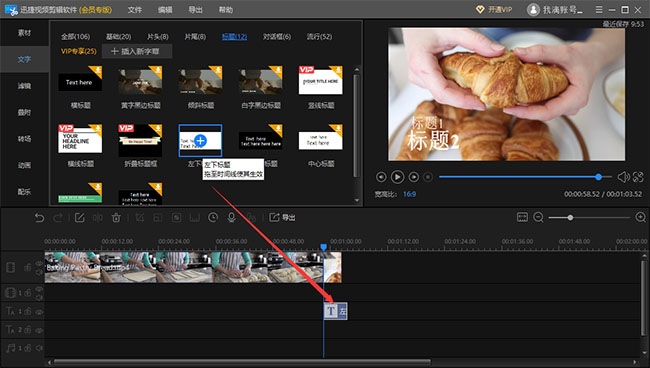Toggle lock on main video track
Image resolution: width=650 pixels, height=368 pixels.
[27, 267]
